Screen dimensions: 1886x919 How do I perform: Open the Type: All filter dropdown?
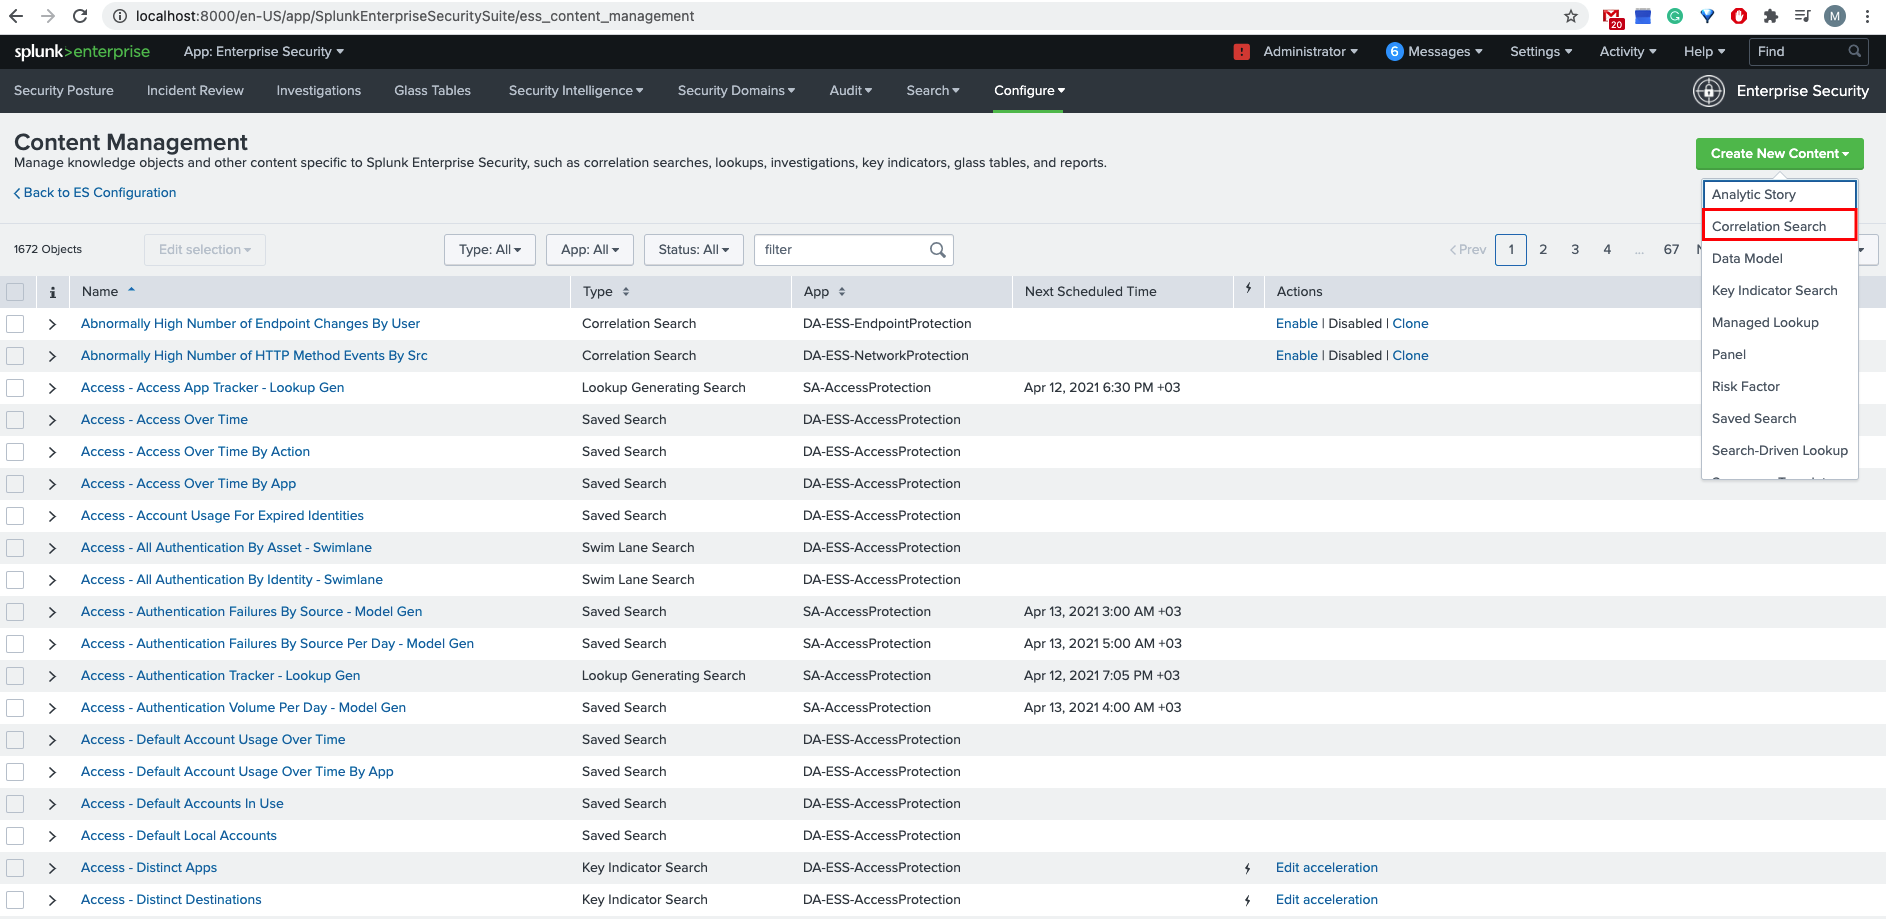[489, 249]
